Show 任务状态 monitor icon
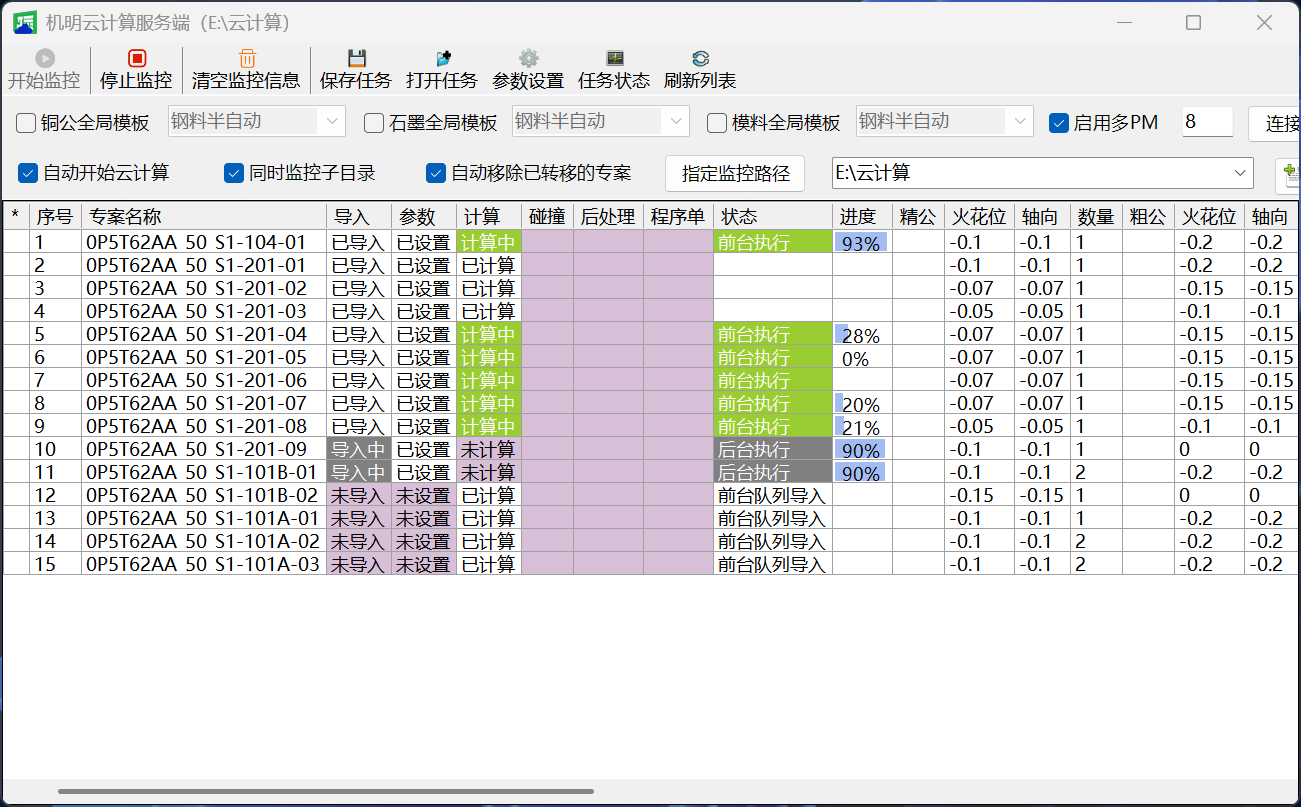1301x807 pixels. [614, 59]
